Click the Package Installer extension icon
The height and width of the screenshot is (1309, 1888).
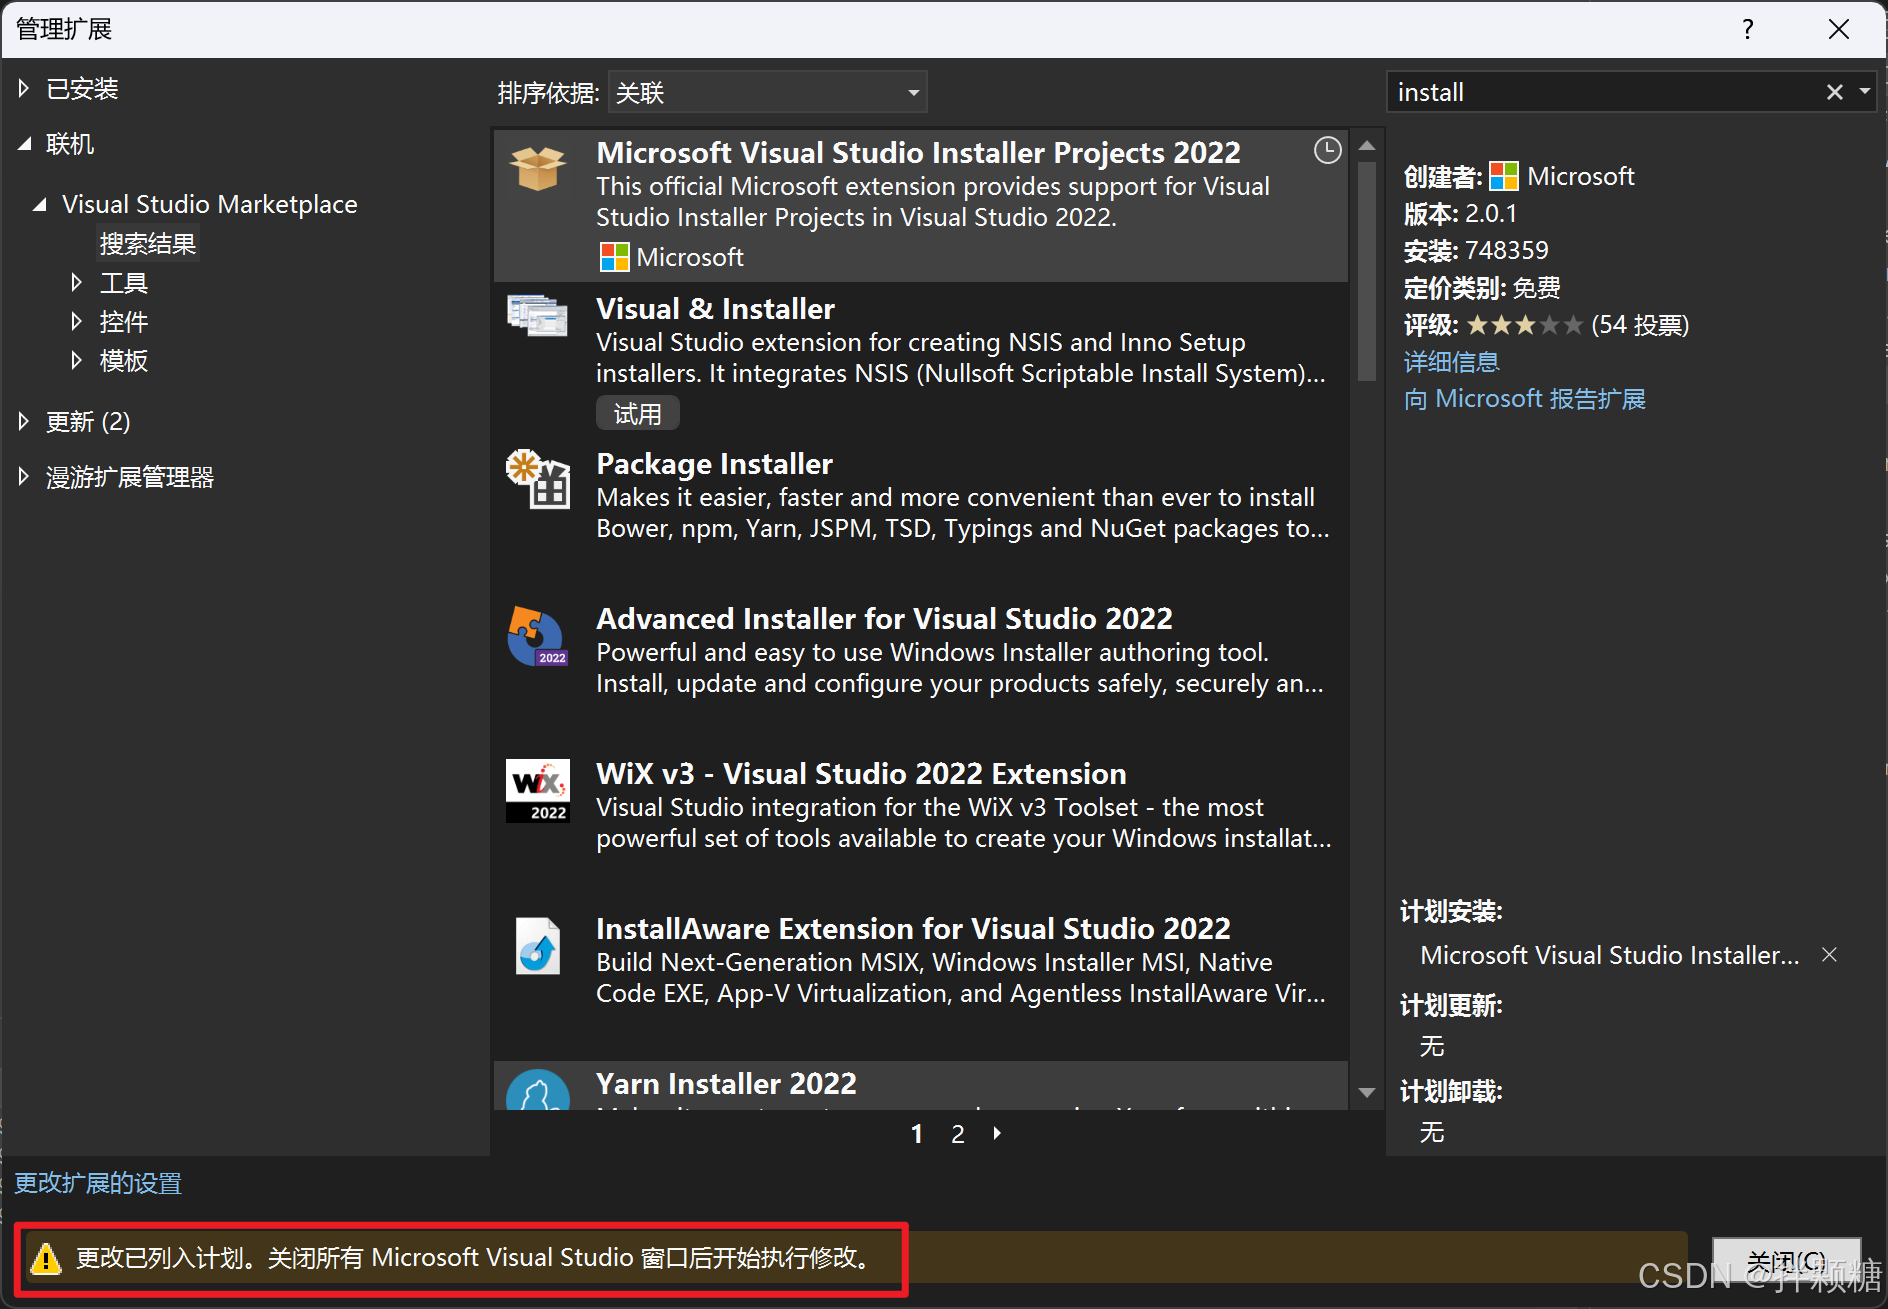point(537,480)
